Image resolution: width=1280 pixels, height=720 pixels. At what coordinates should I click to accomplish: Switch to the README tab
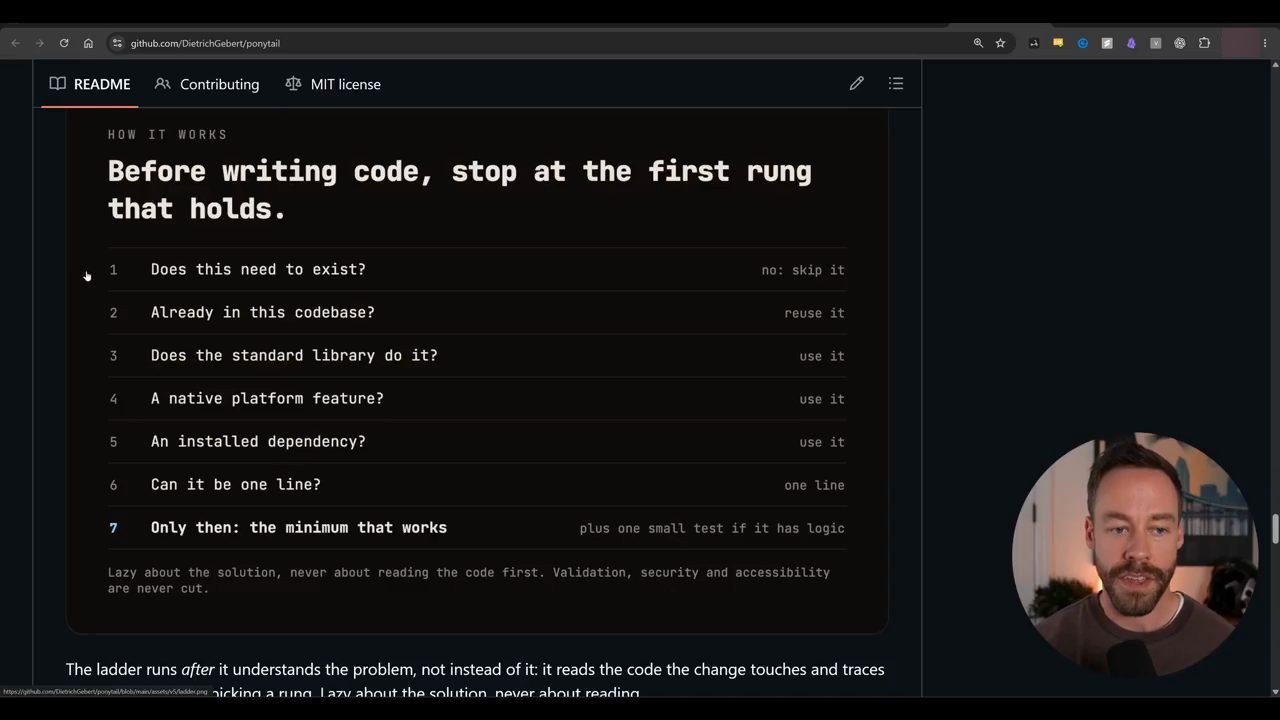click(90, 84)
